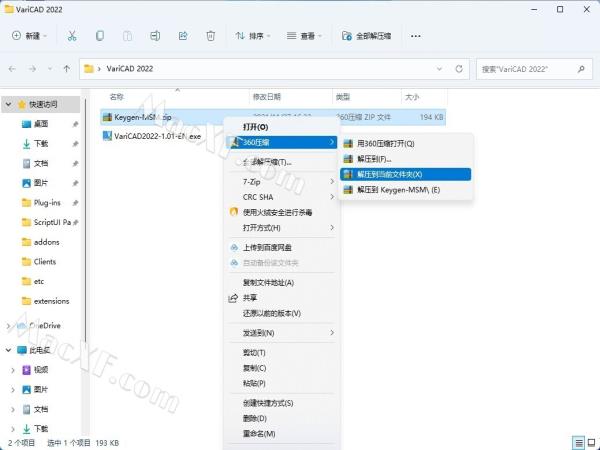Go back with the left arrow

coord(12,69)
